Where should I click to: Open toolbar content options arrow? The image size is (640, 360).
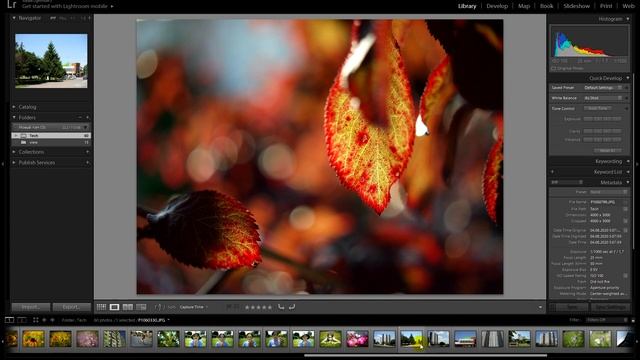(540, 307)
